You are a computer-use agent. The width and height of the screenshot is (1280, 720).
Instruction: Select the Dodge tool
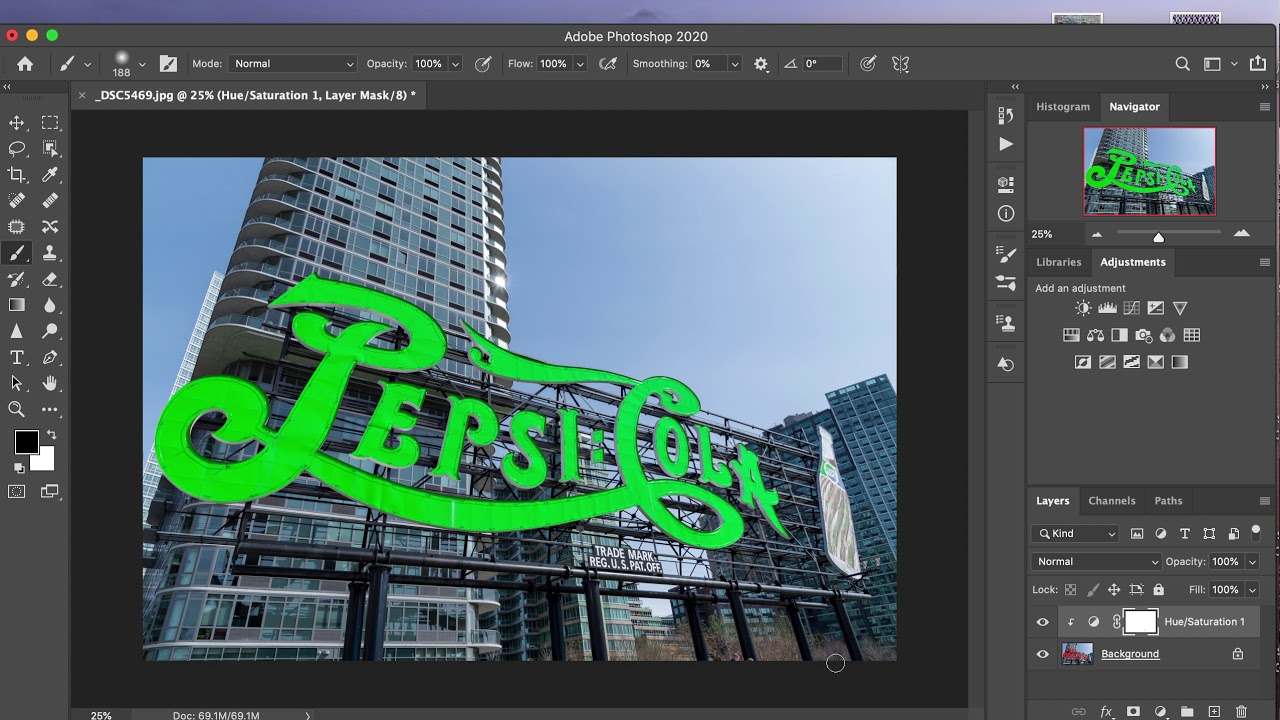(x=50, y=331)
